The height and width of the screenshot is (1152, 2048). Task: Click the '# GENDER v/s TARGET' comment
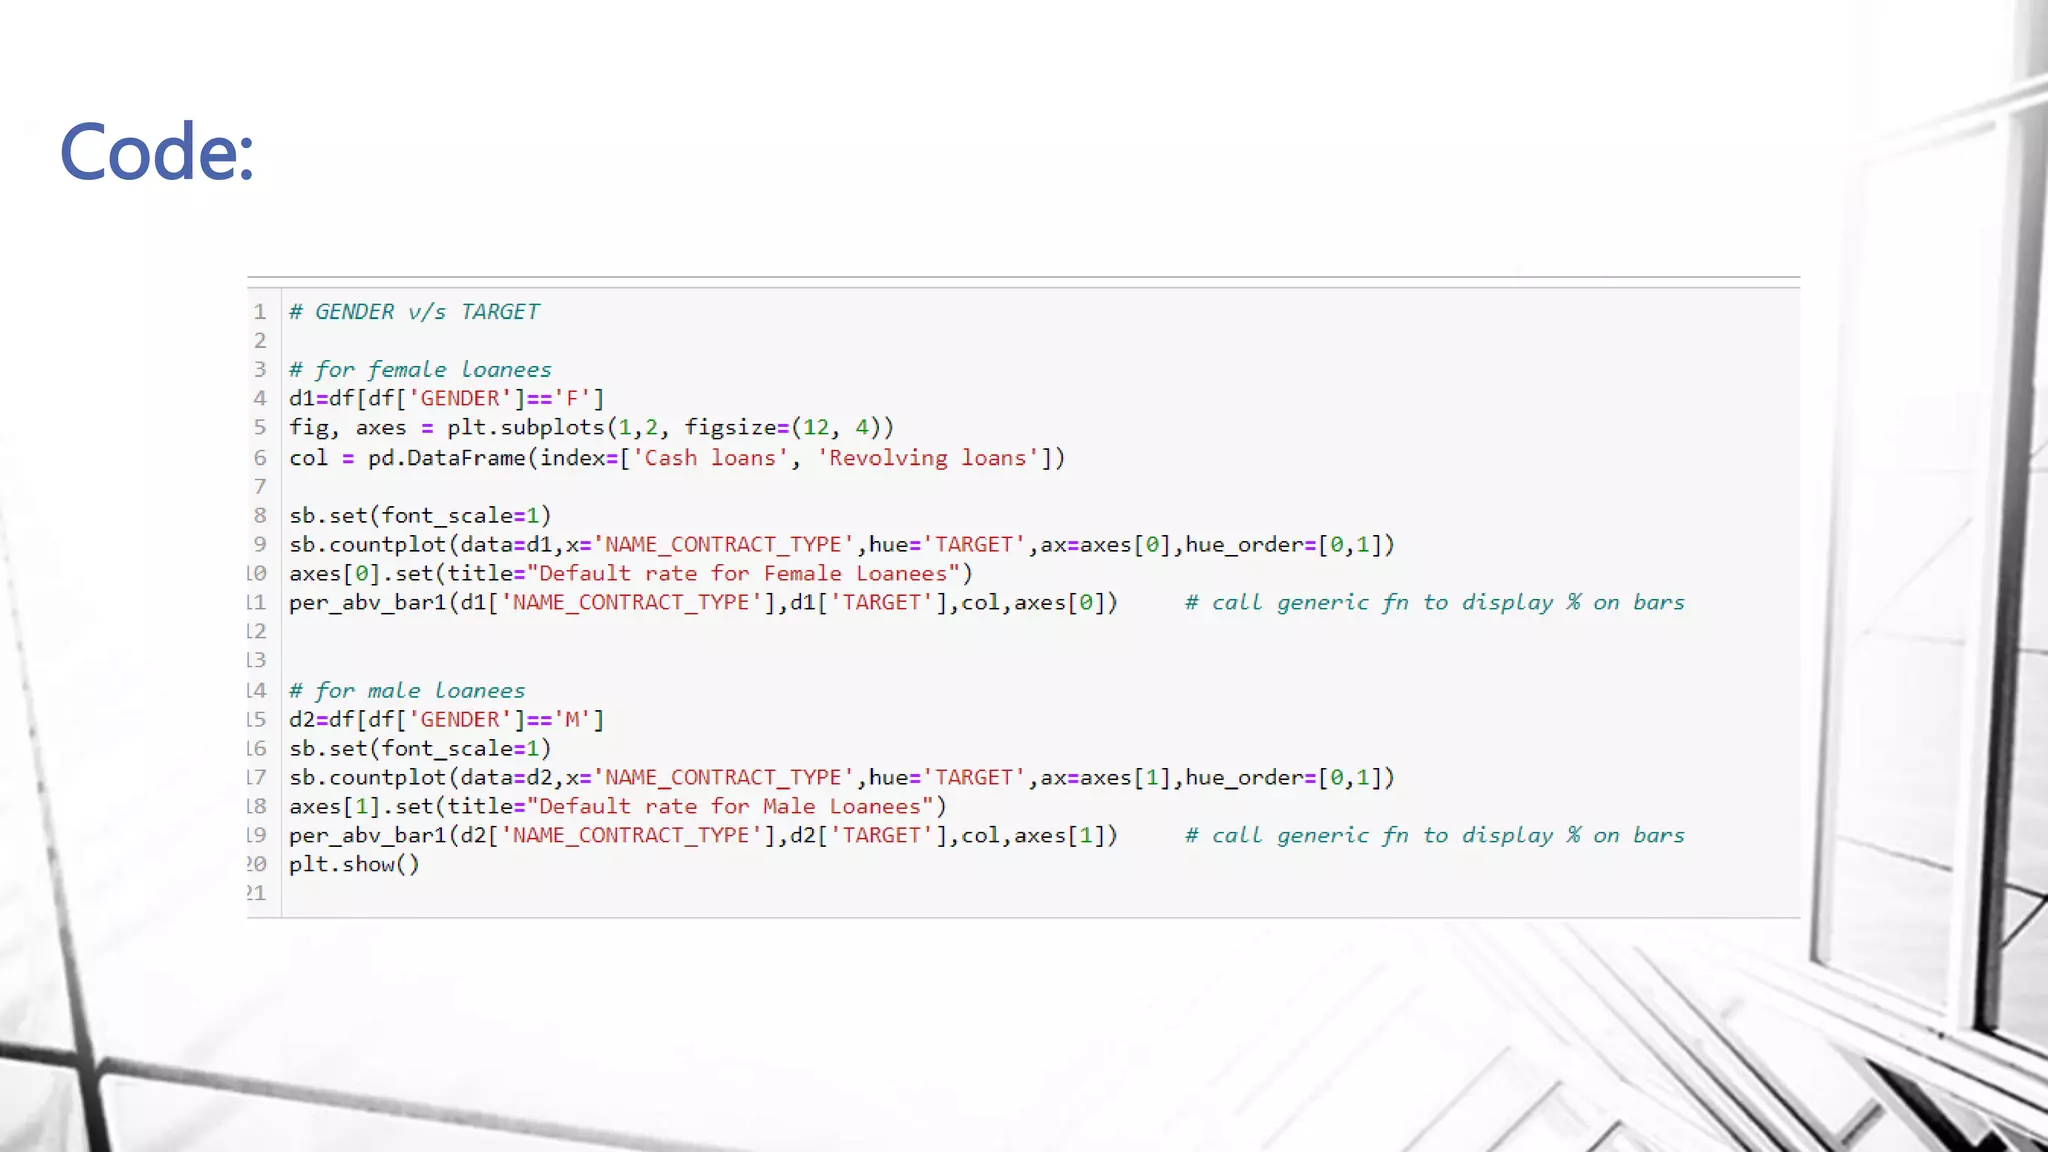pos(414,312)
